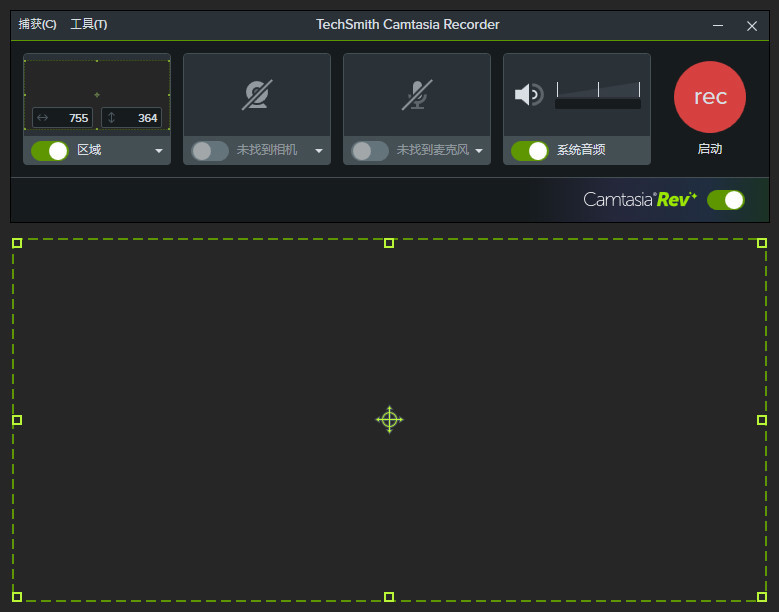The image size is (779, 612).
Task: Enable the camera toggle switch
Action: click(209, 150)
